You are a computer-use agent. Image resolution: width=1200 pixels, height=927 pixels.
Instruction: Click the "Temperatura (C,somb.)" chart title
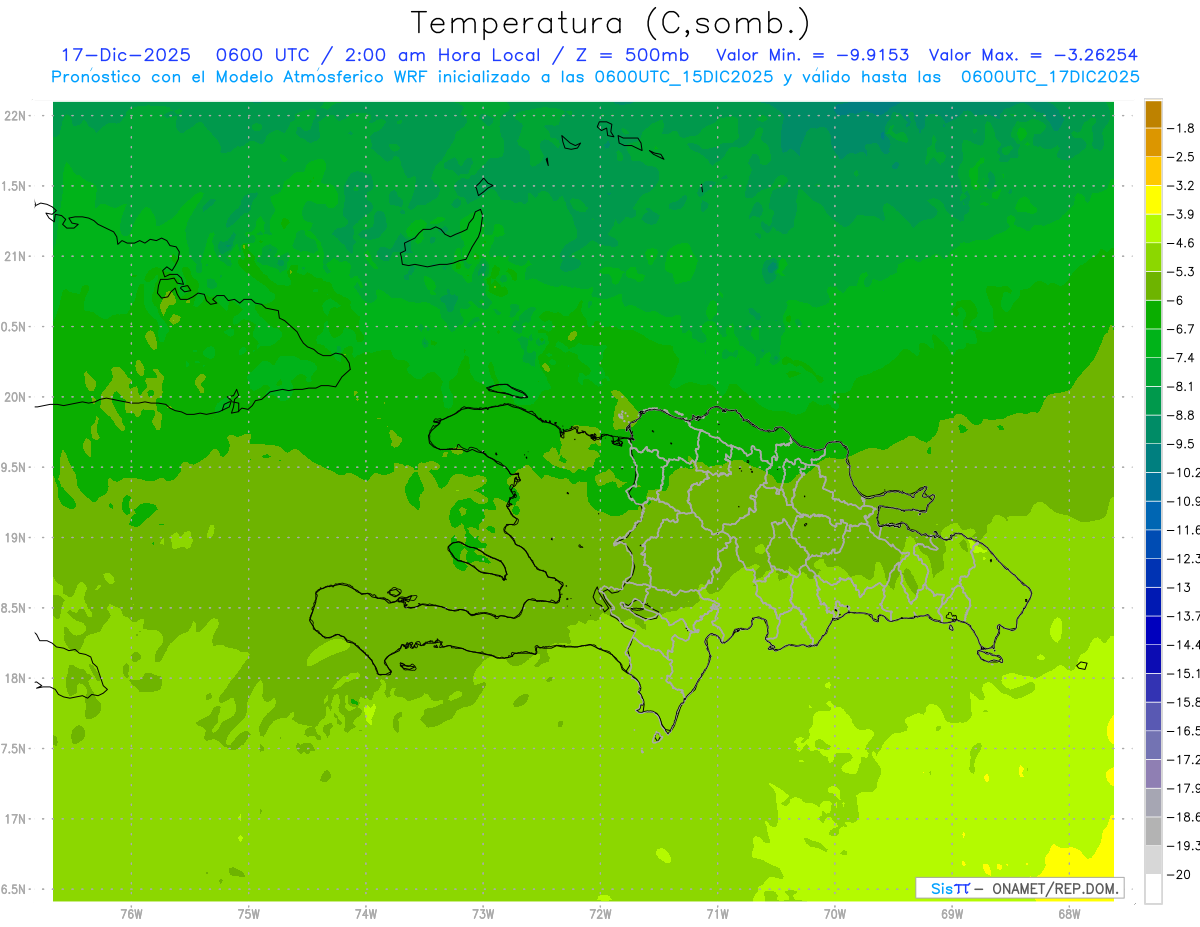(610, 24)
